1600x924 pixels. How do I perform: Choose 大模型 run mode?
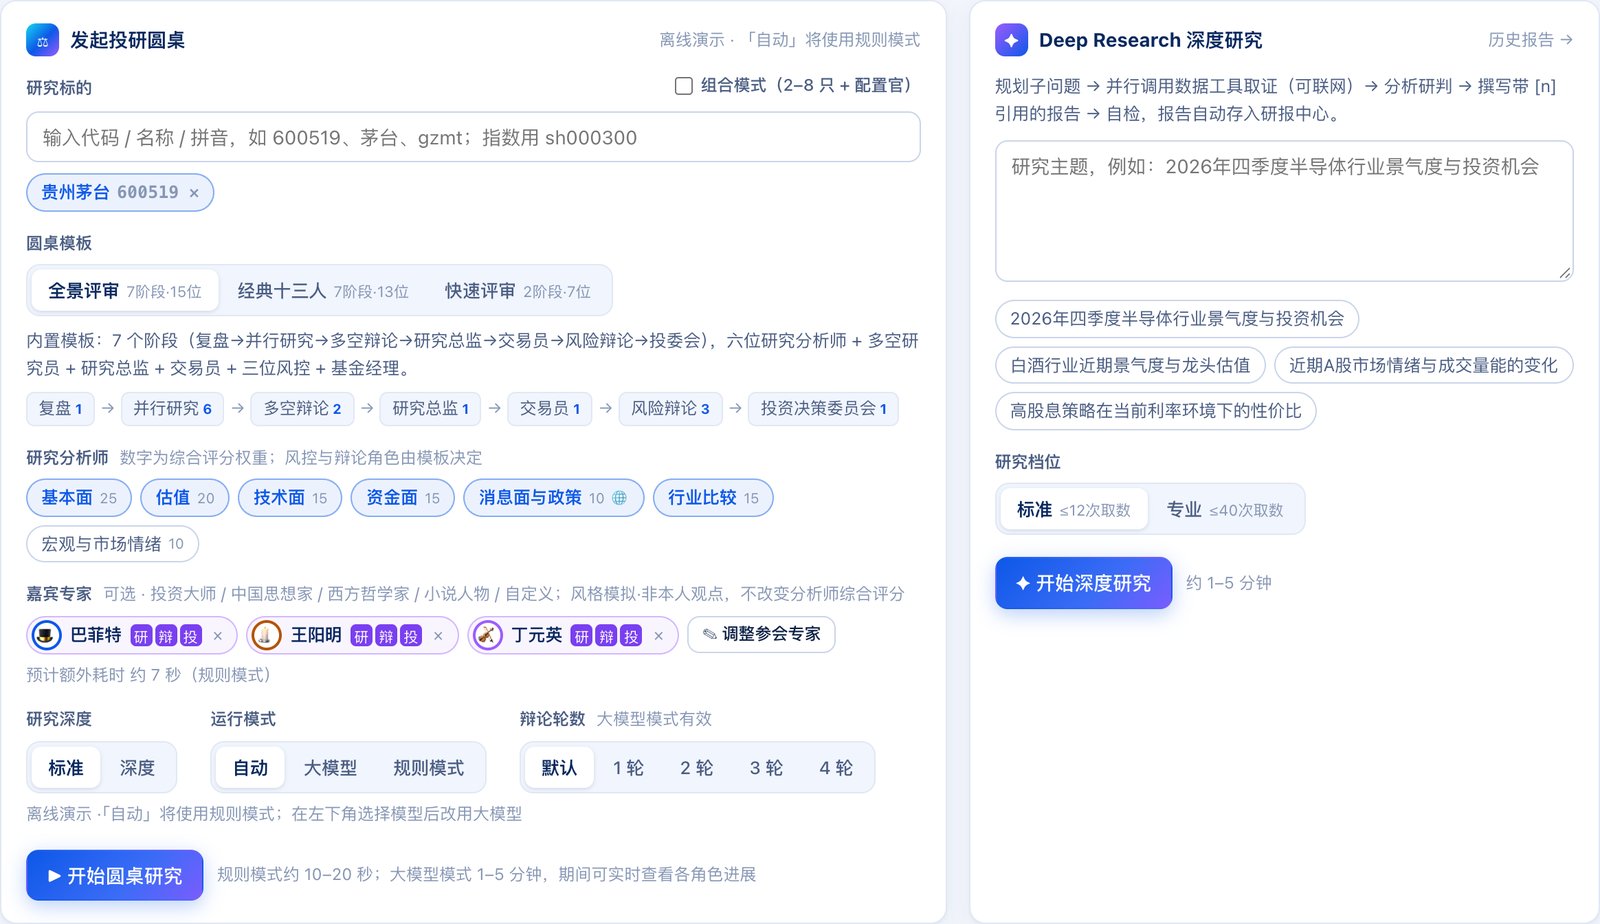point(330,768)
